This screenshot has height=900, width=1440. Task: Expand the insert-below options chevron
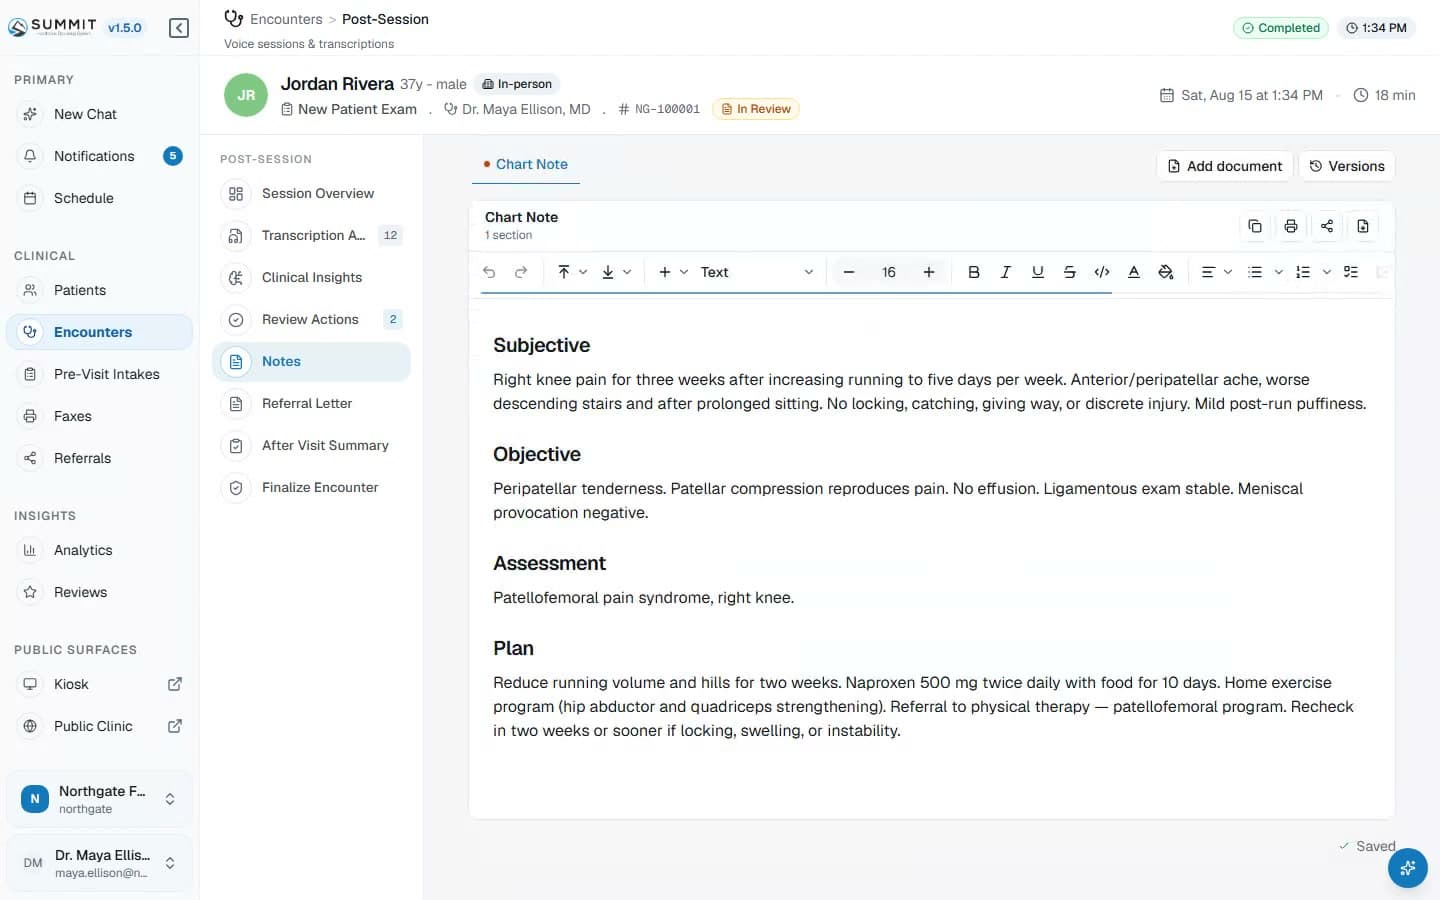627,272
